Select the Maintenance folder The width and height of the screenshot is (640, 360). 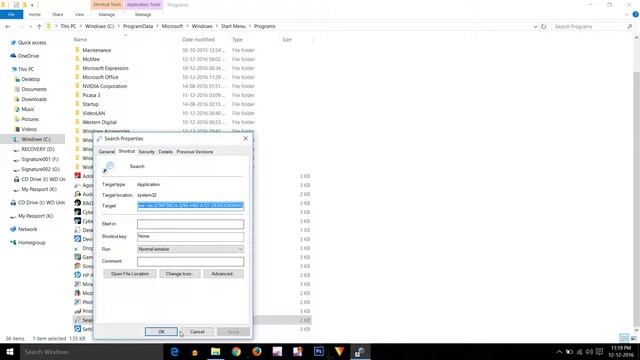(96, 50)
